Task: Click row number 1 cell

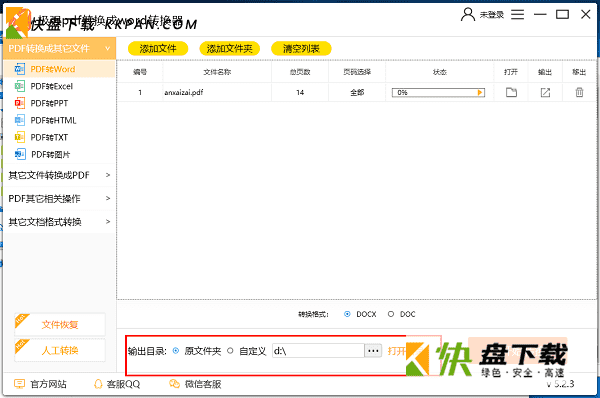Action: [x=140, y=92]
